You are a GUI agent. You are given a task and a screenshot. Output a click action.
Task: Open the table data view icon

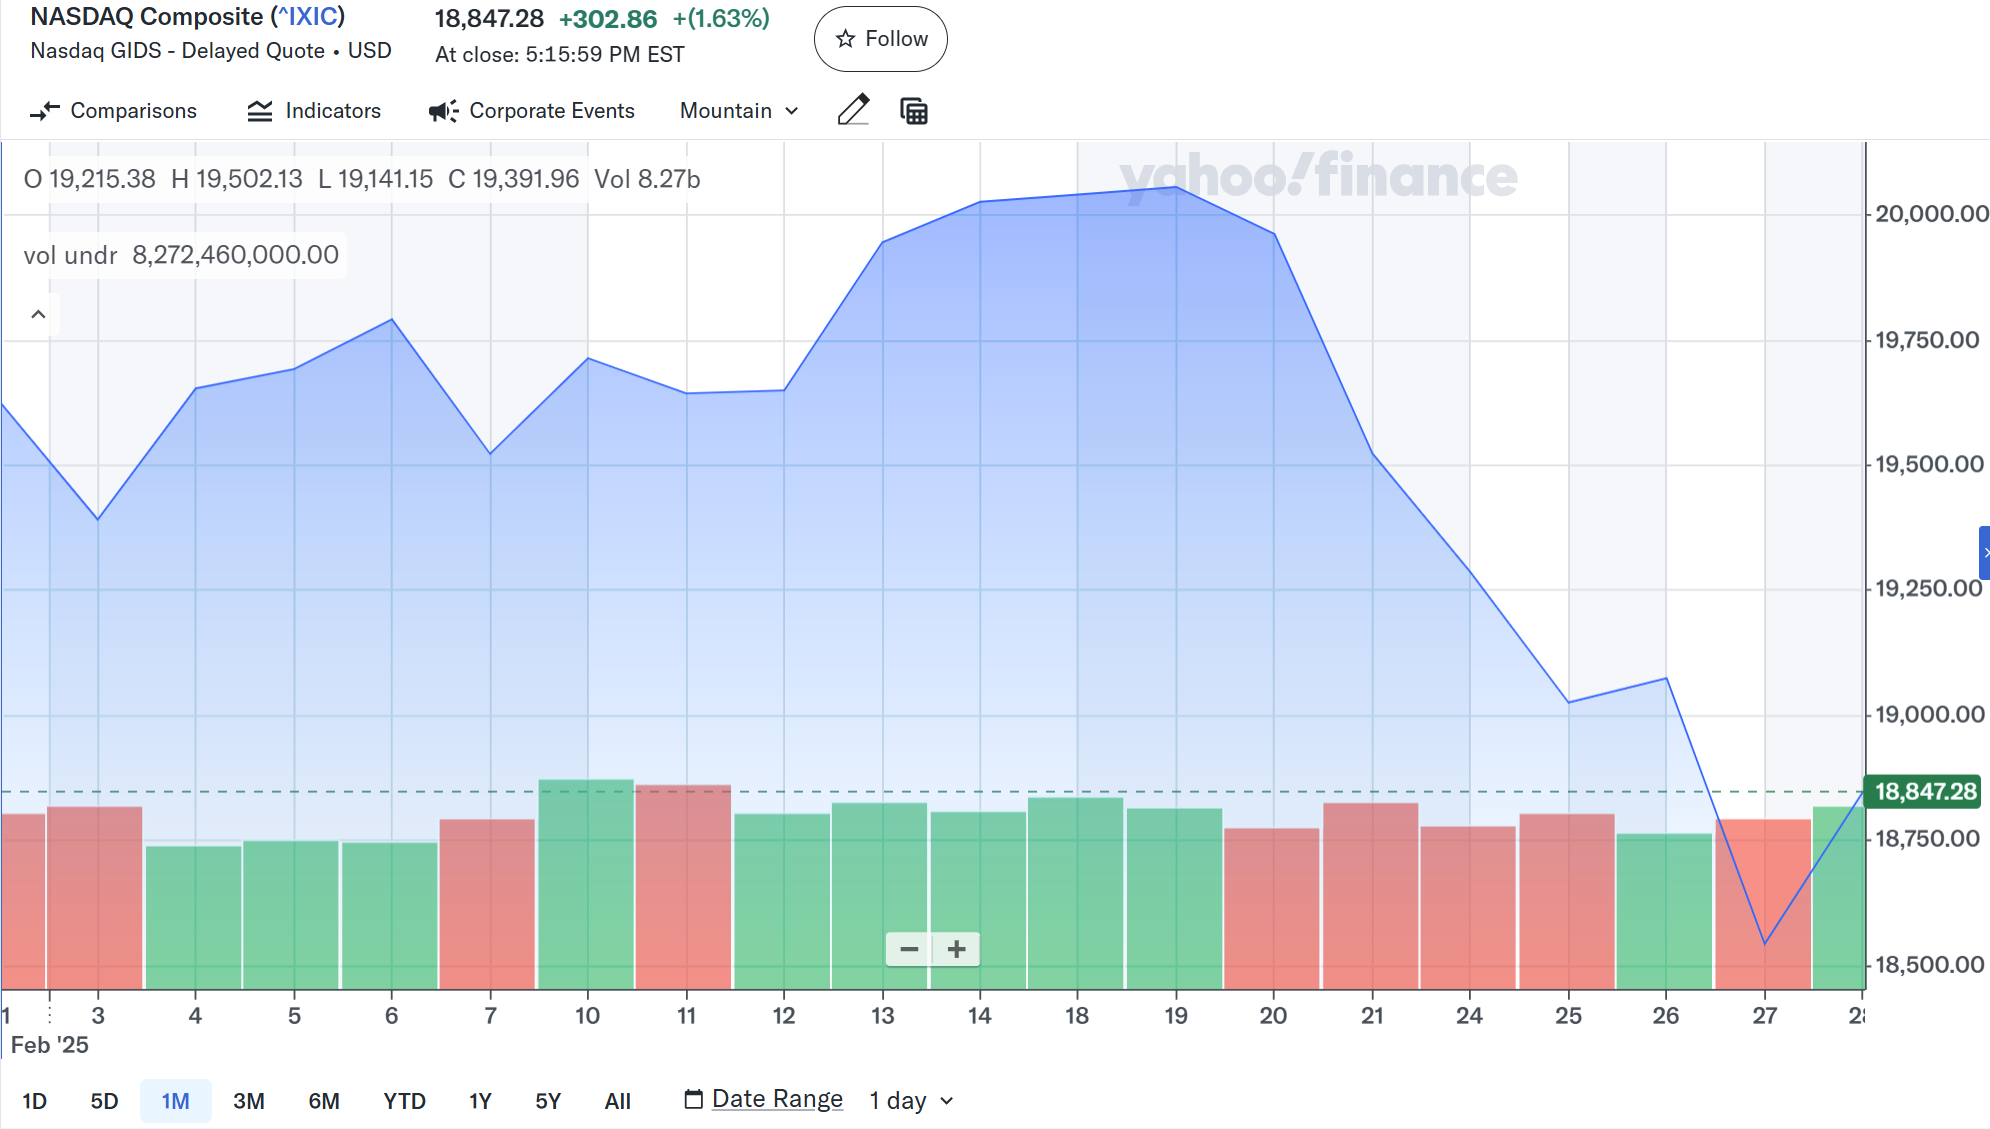click(x=914, y=111)
